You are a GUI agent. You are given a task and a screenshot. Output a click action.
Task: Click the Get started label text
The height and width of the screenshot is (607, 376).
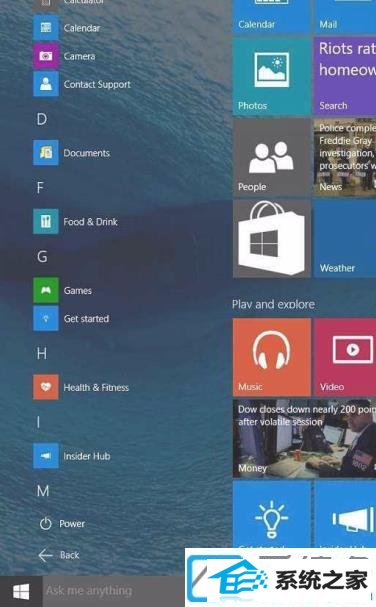86,319
